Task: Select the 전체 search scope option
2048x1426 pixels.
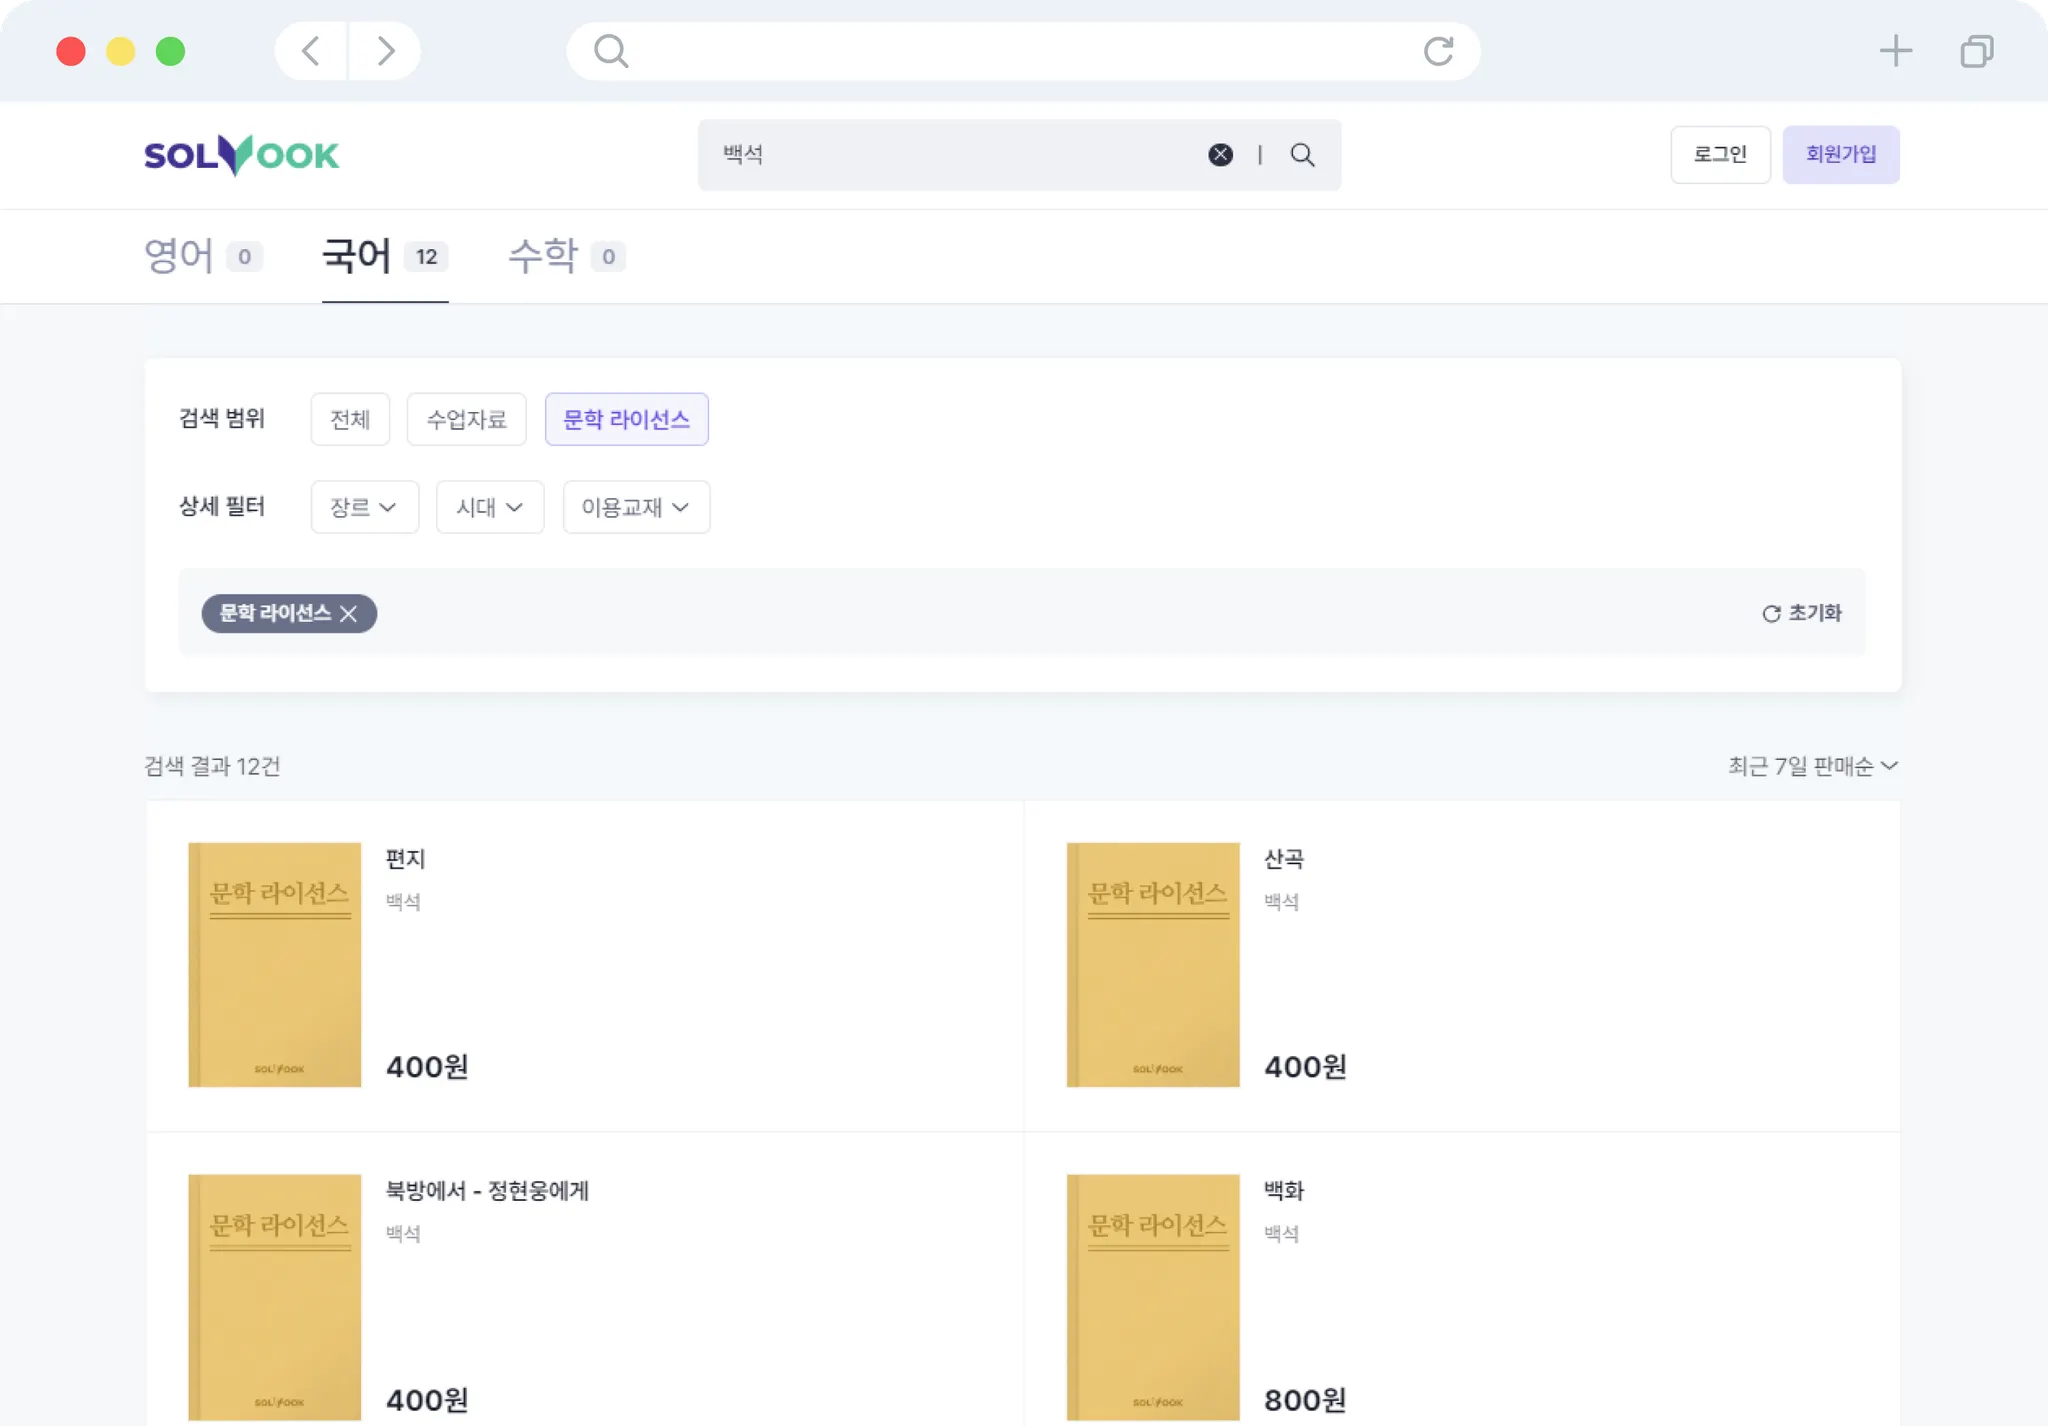Action: click(350, 419)
